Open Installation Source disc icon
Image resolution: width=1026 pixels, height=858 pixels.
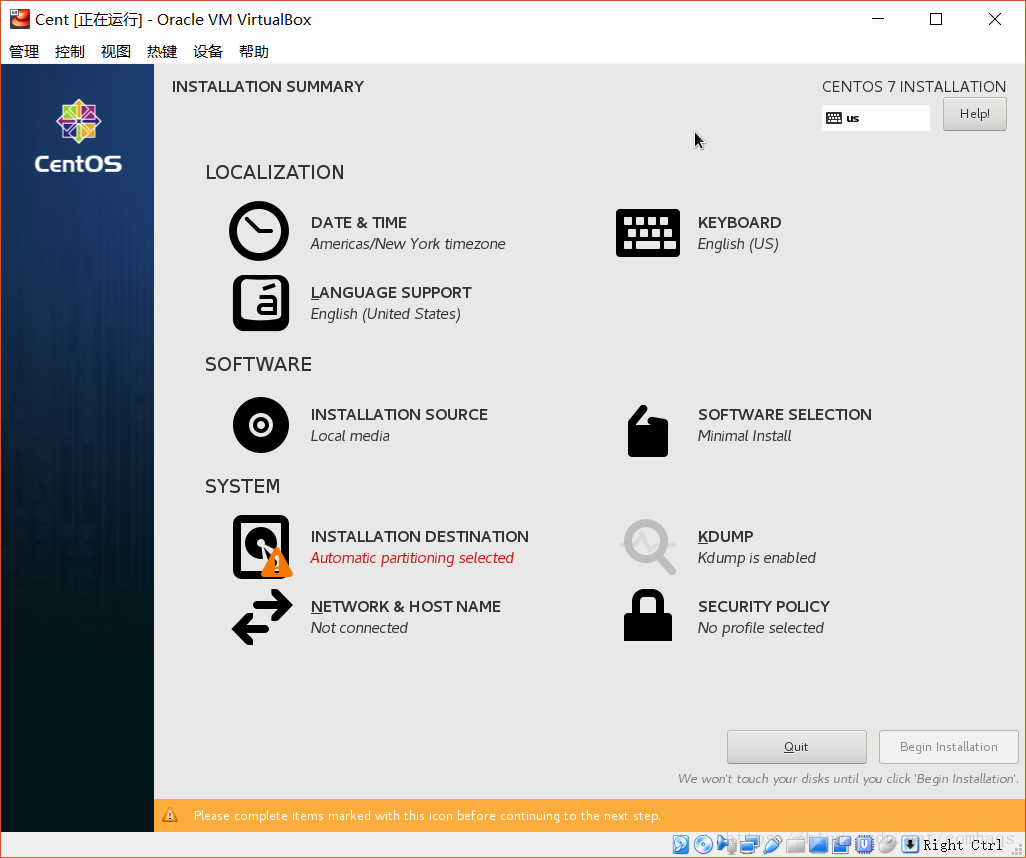tap(261, 425)
